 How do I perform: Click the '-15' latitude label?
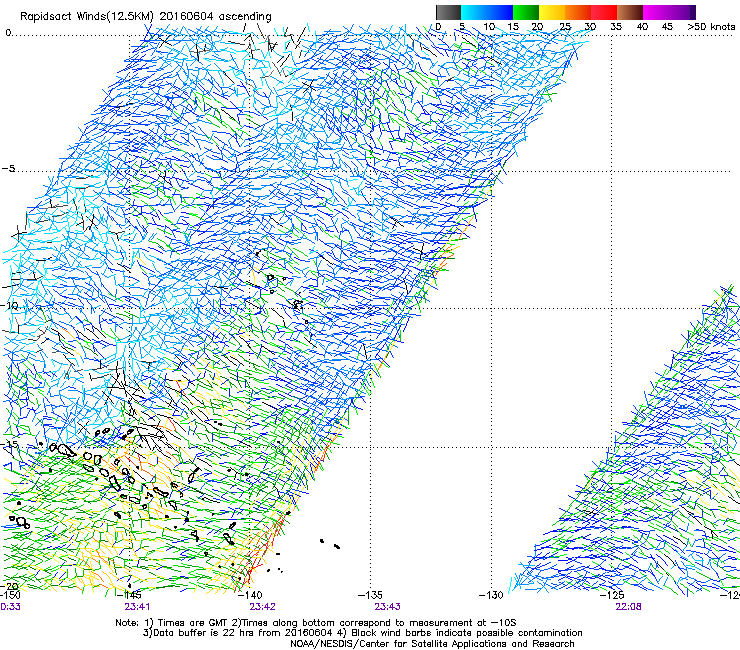(9, 445)
